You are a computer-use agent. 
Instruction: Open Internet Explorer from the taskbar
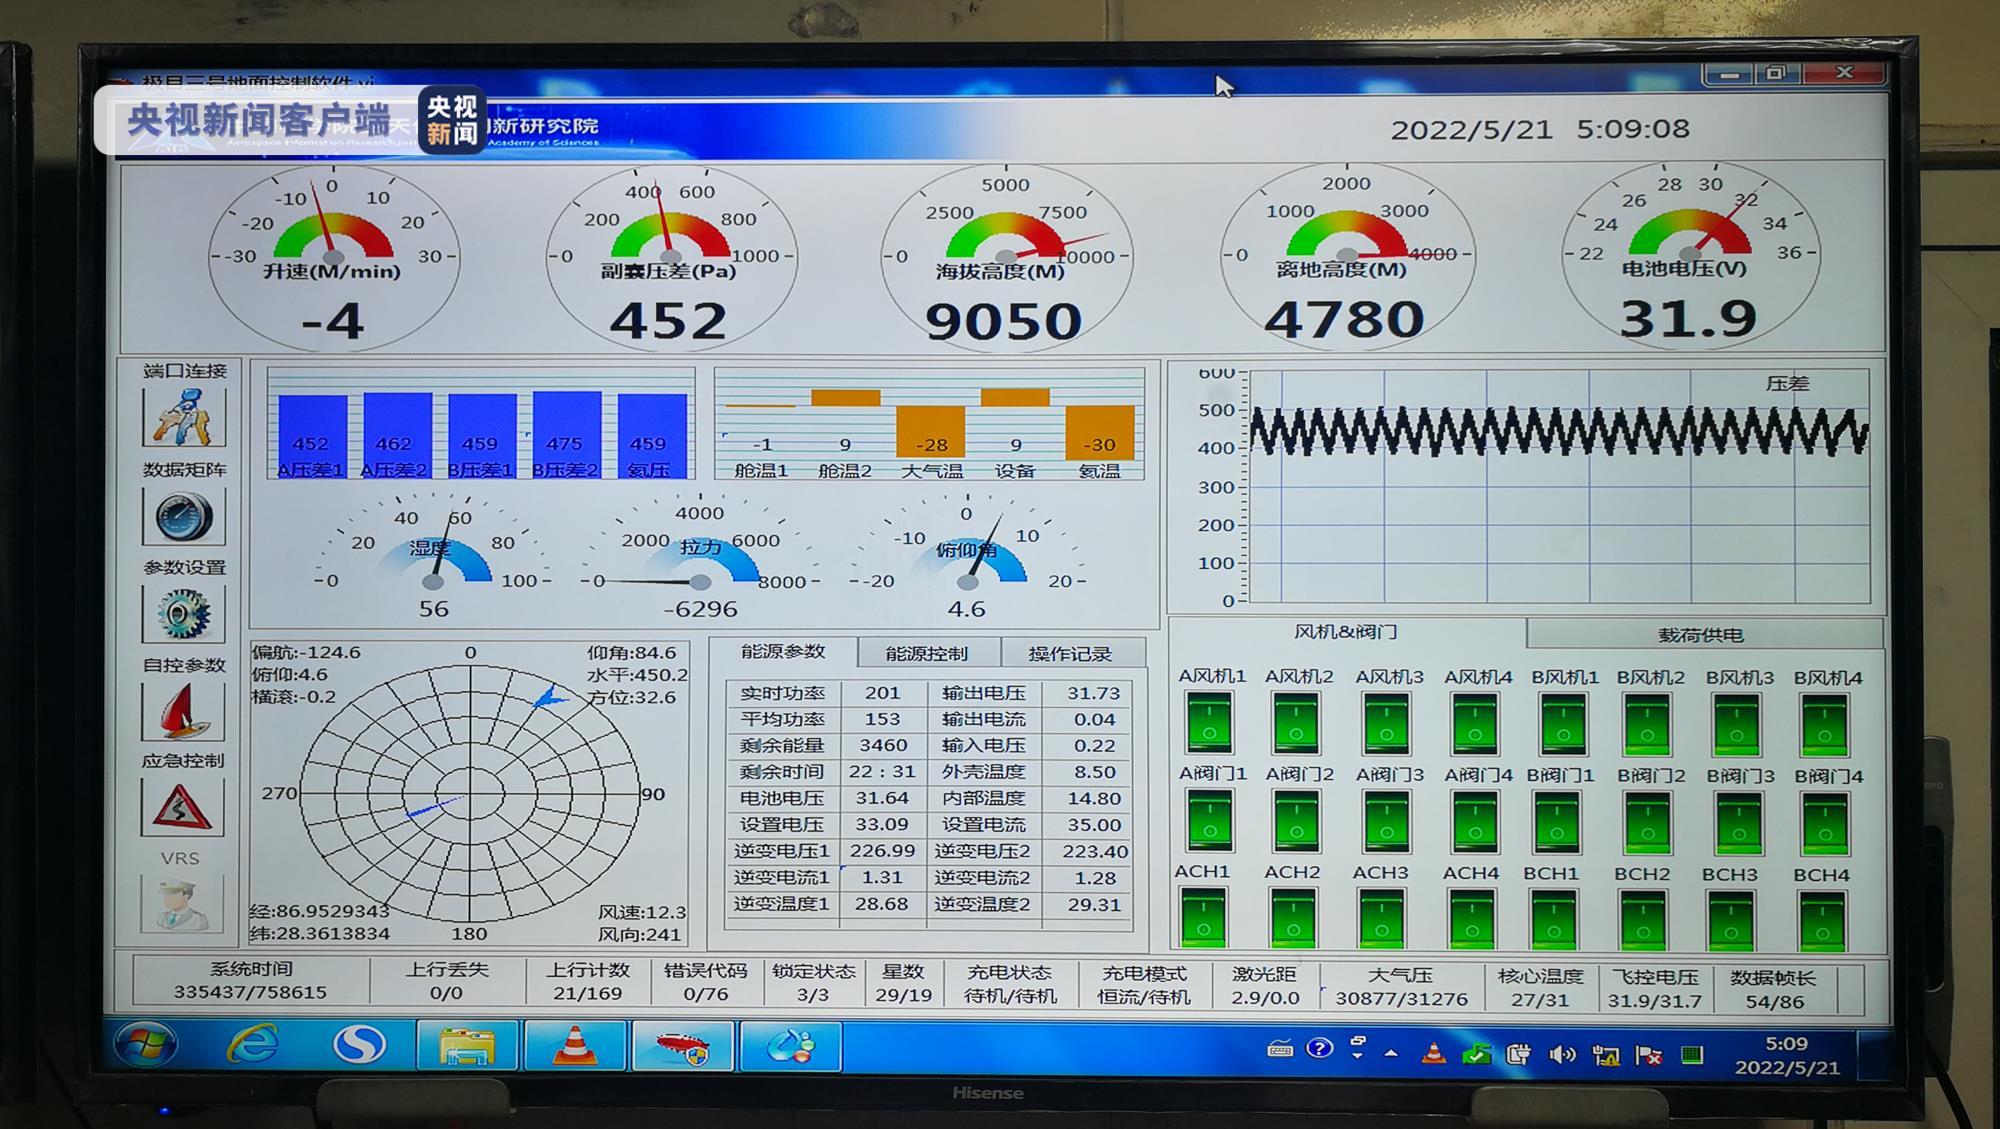click(252, 1045)
